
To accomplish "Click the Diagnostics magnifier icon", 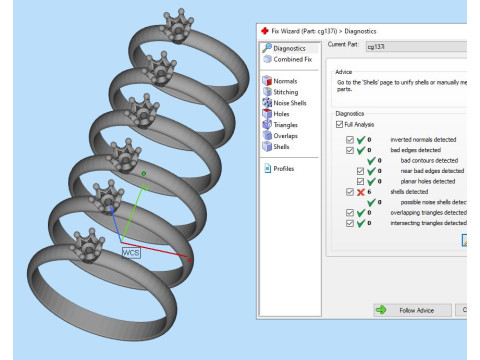I will click(267, 48).
